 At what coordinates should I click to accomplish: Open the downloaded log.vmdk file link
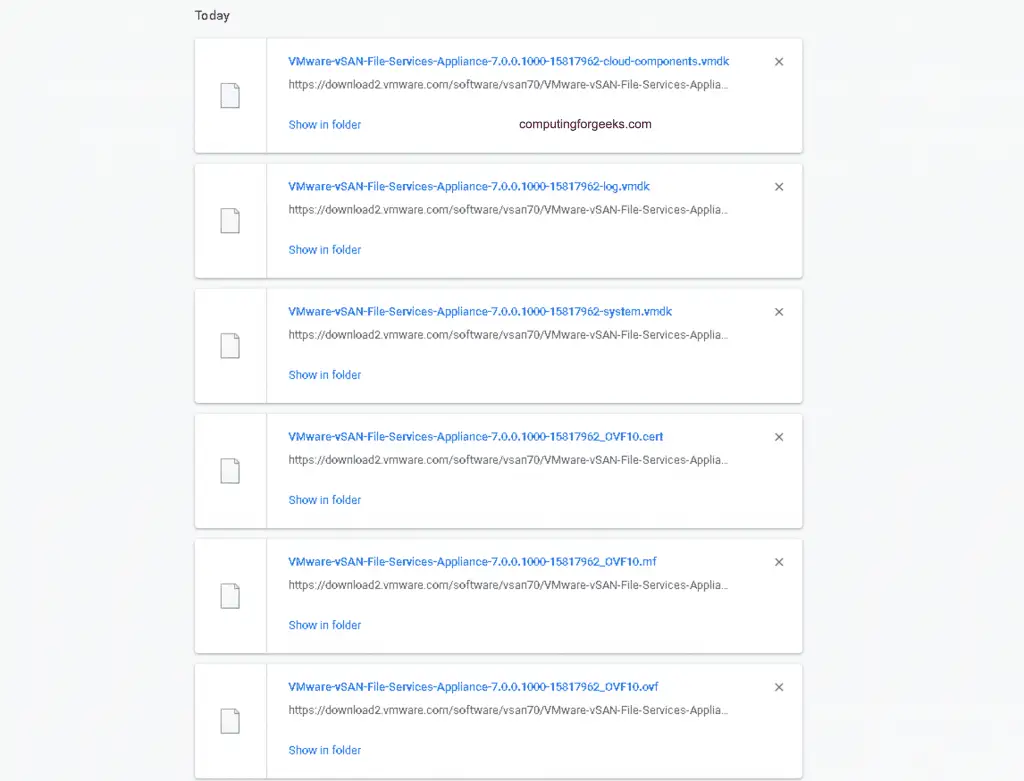pyautogui.click(x=469, y=187)
